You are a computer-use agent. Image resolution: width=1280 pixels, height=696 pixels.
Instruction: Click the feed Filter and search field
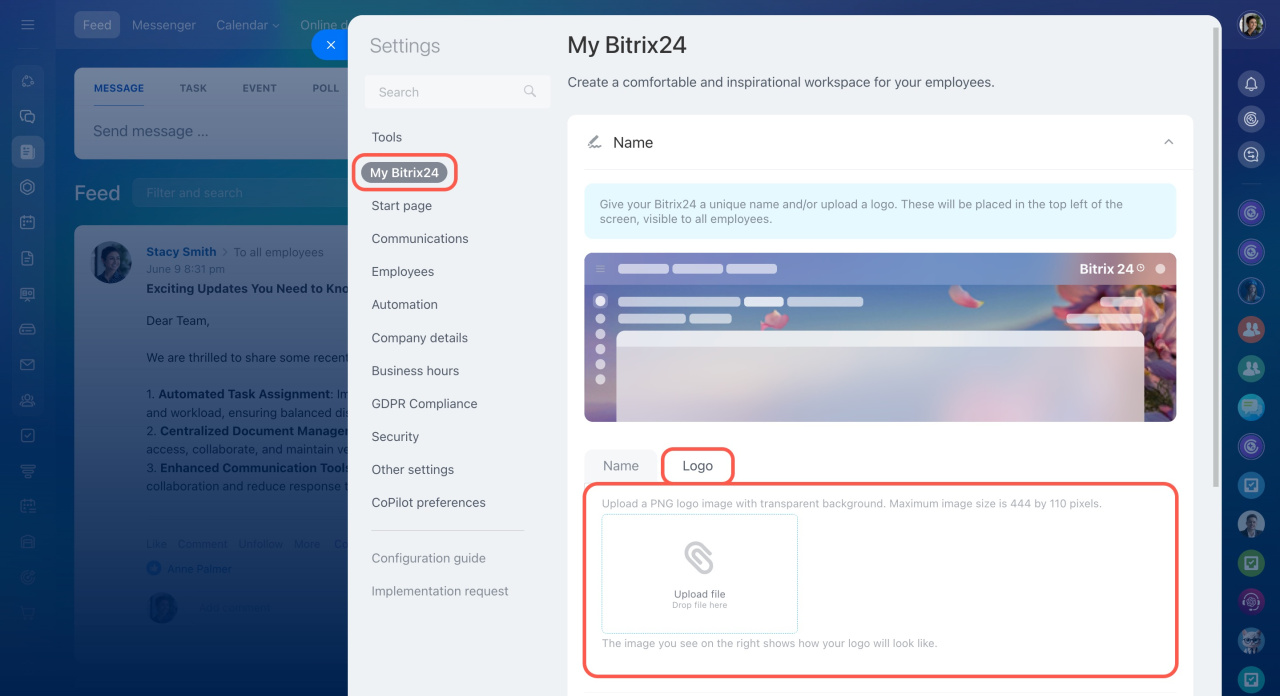(x=240, y=193)
